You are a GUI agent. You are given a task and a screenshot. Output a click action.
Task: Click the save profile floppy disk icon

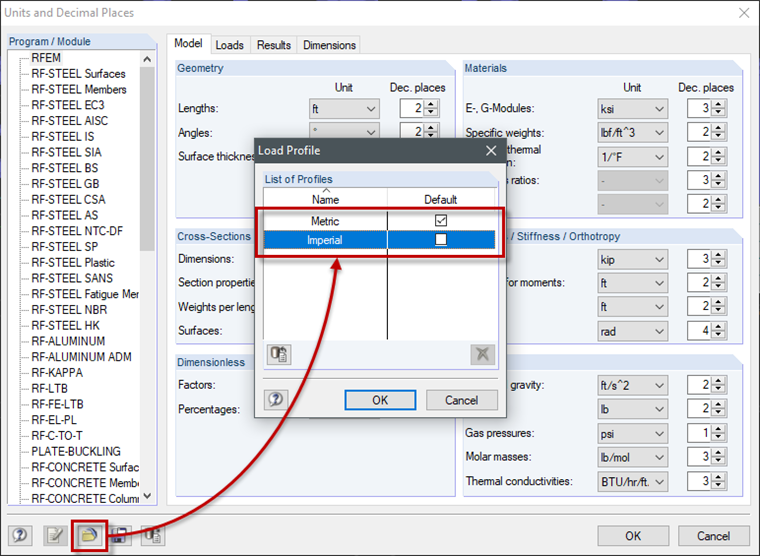119,536
